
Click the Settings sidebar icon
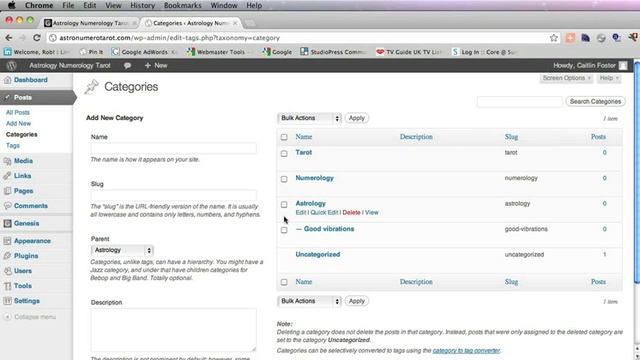tap(7, 301)
